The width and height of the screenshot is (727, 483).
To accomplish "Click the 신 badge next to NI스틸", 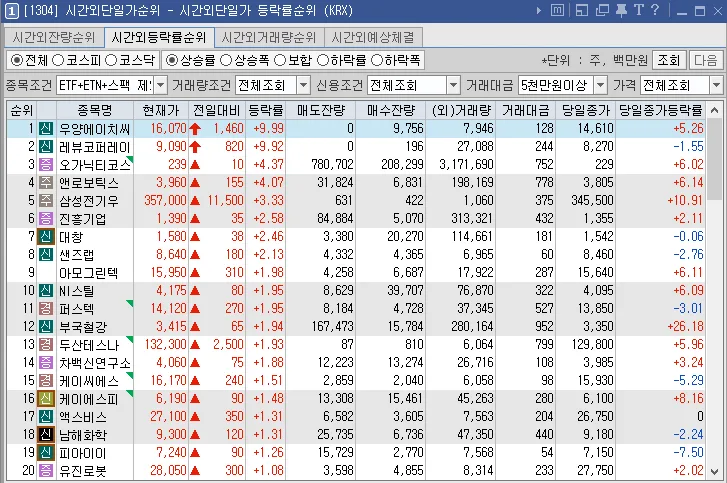I will point(45,291).
